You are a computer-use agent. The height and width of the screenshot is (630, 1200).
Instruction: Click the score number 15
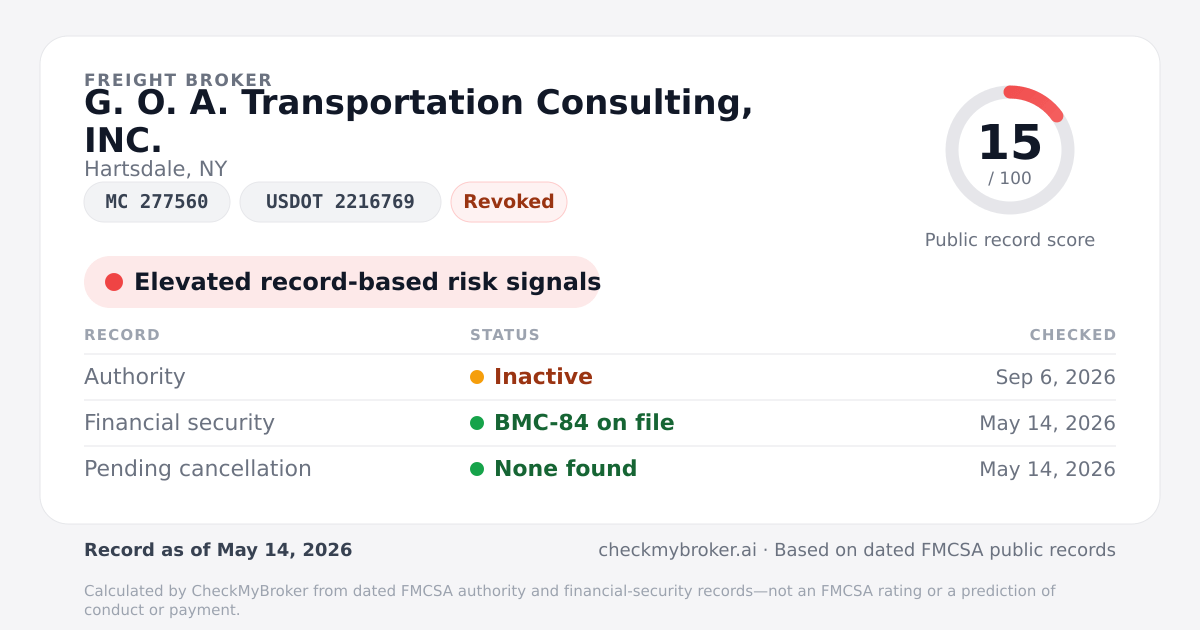pos(1010,143)
